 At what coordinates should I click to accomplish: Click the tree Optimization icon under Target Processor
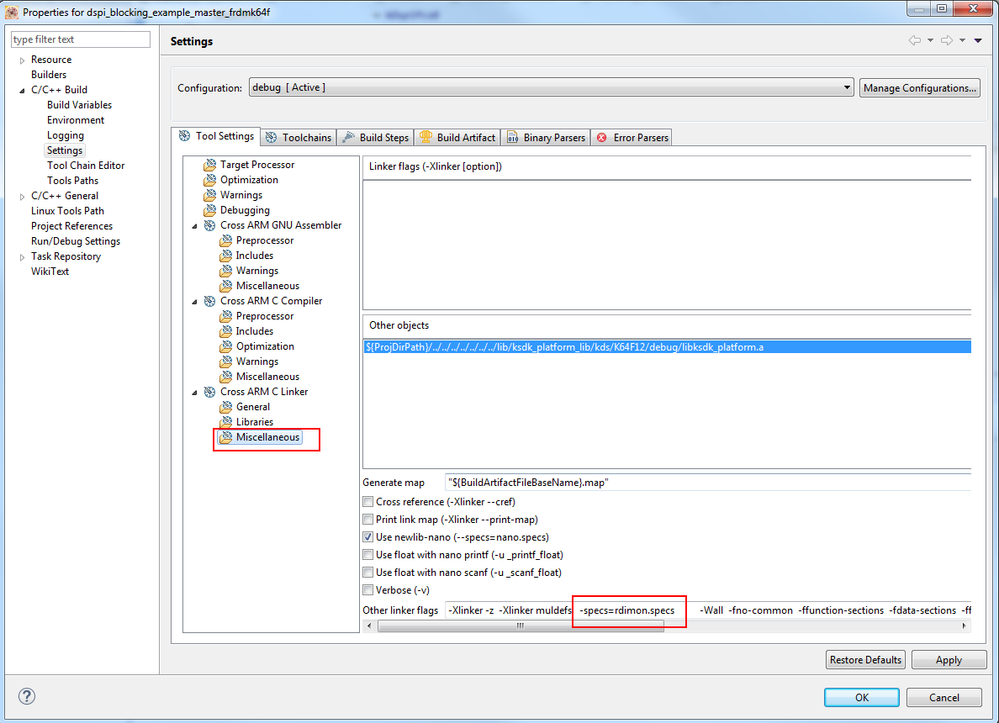pos(210,180)
